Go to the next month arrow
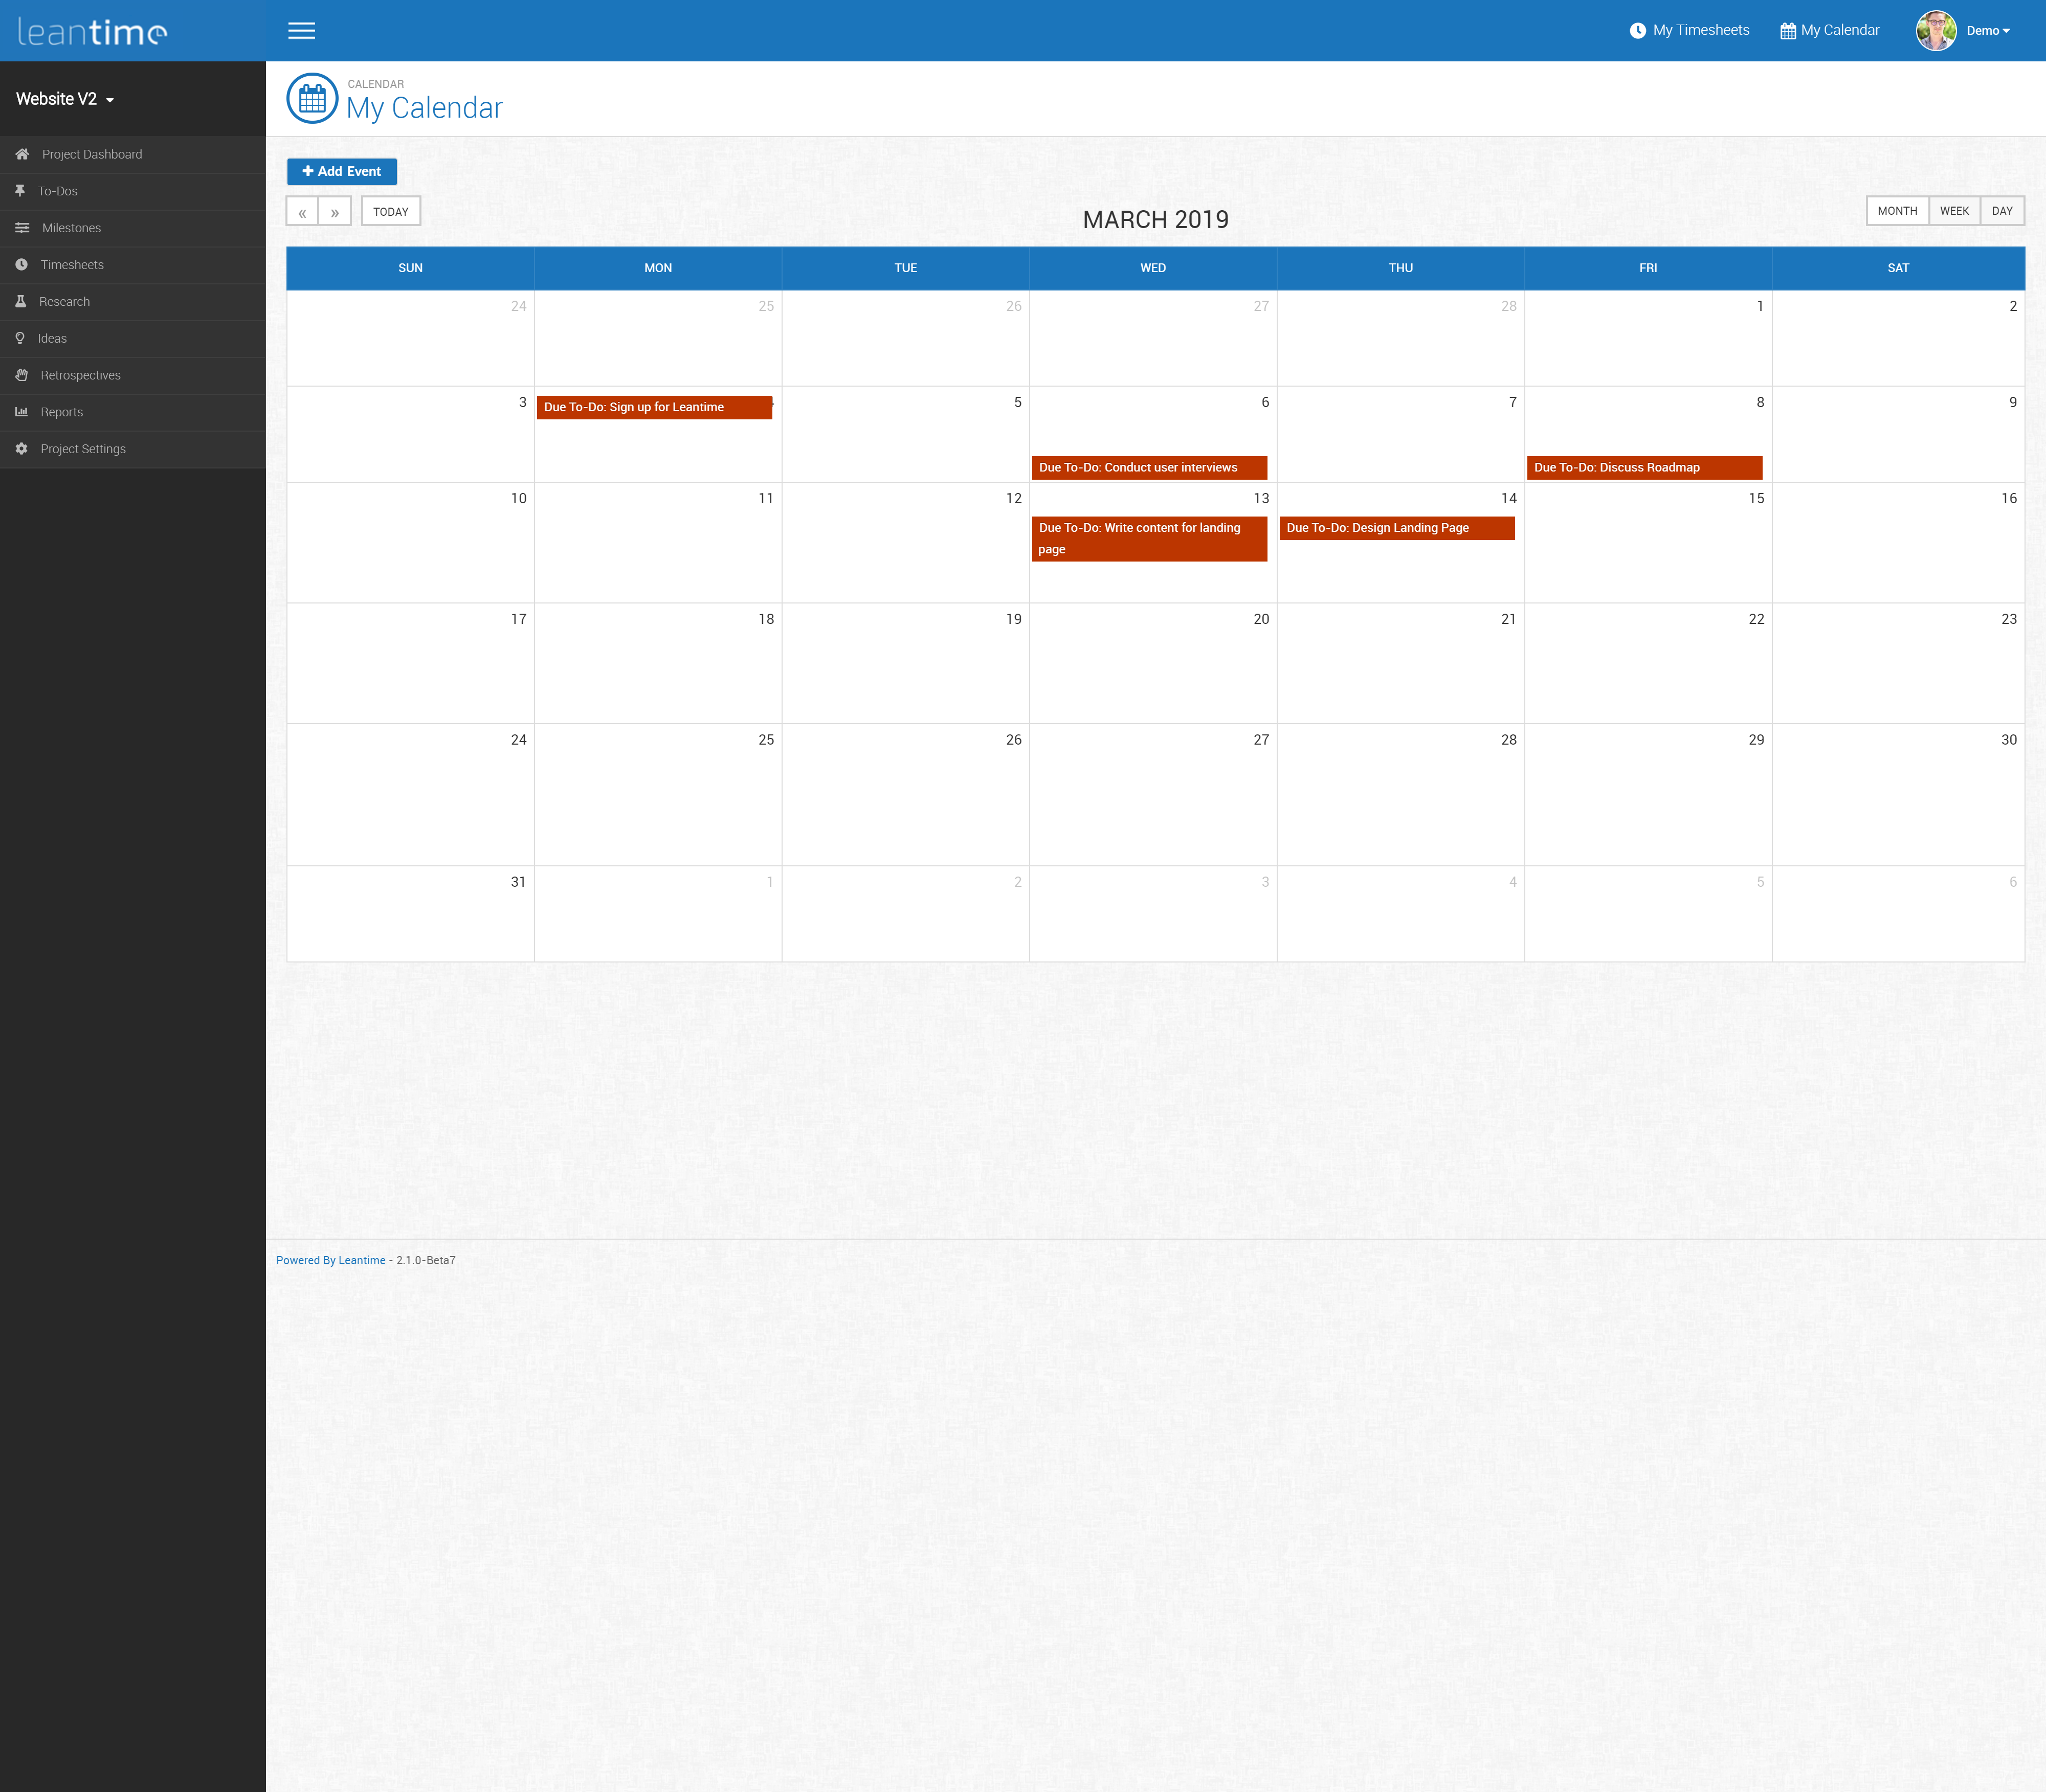Screen dimensions: 2046x1792 click(x=335, y=212)
